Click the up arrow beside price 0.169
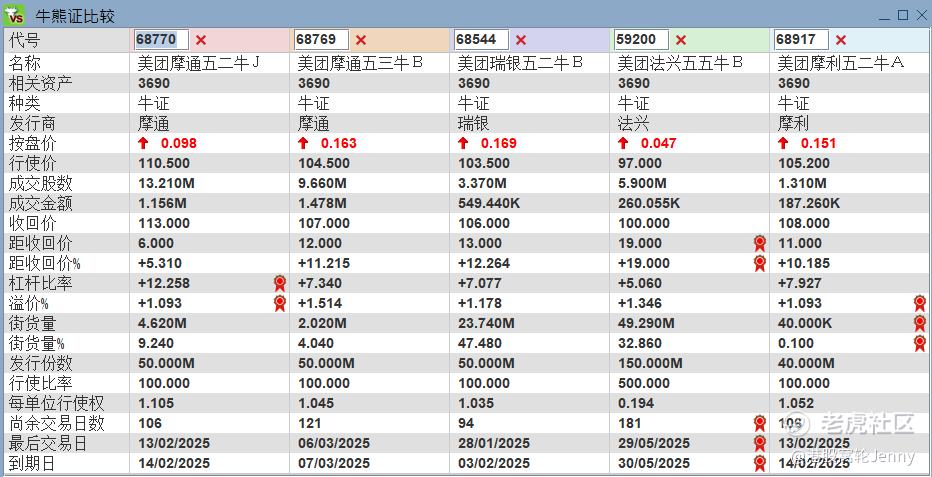932x477 pixels. pyautogui.click(x=464, y=143)
